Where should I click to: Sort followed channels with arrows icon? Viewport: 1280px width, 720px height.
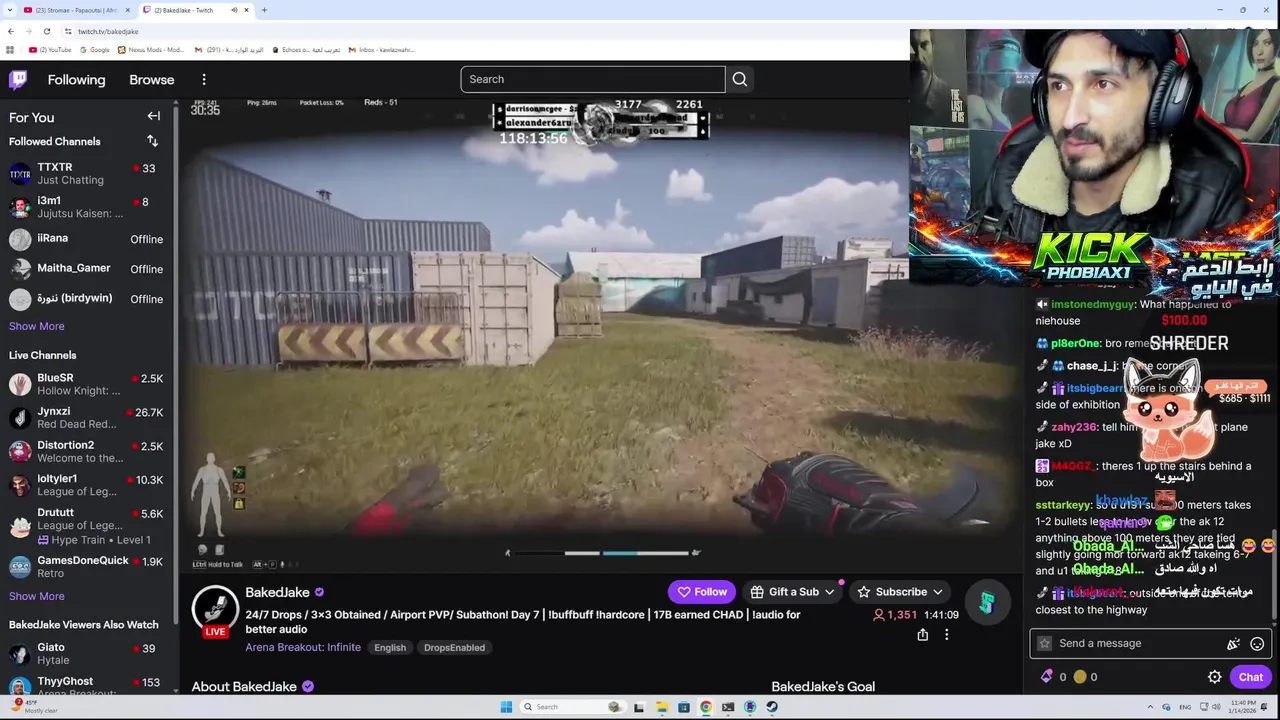(152, 141)
